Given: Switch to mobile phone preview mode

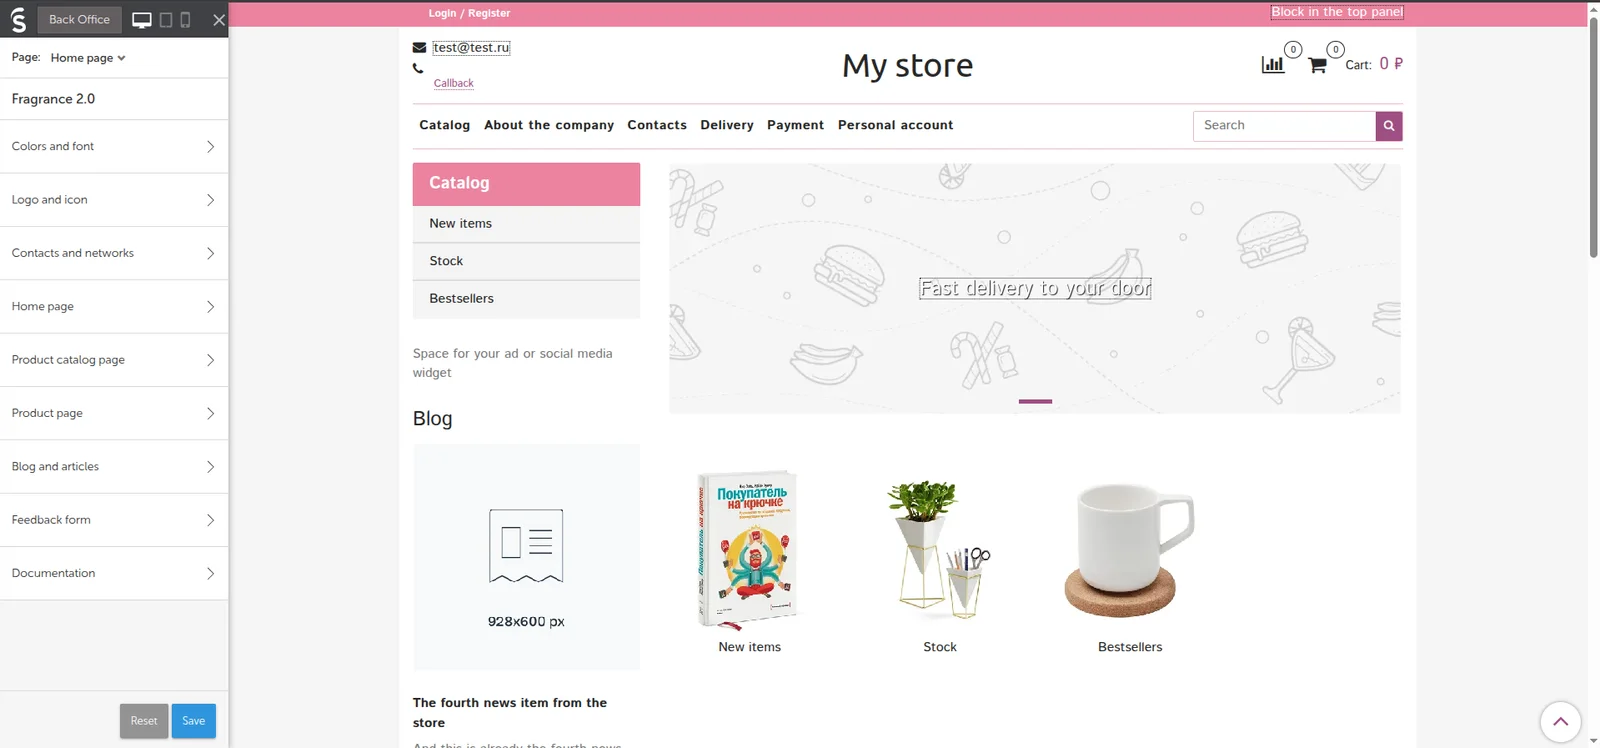Looking at the screenshot, I should pyautogui.click(x=185, y=20).
